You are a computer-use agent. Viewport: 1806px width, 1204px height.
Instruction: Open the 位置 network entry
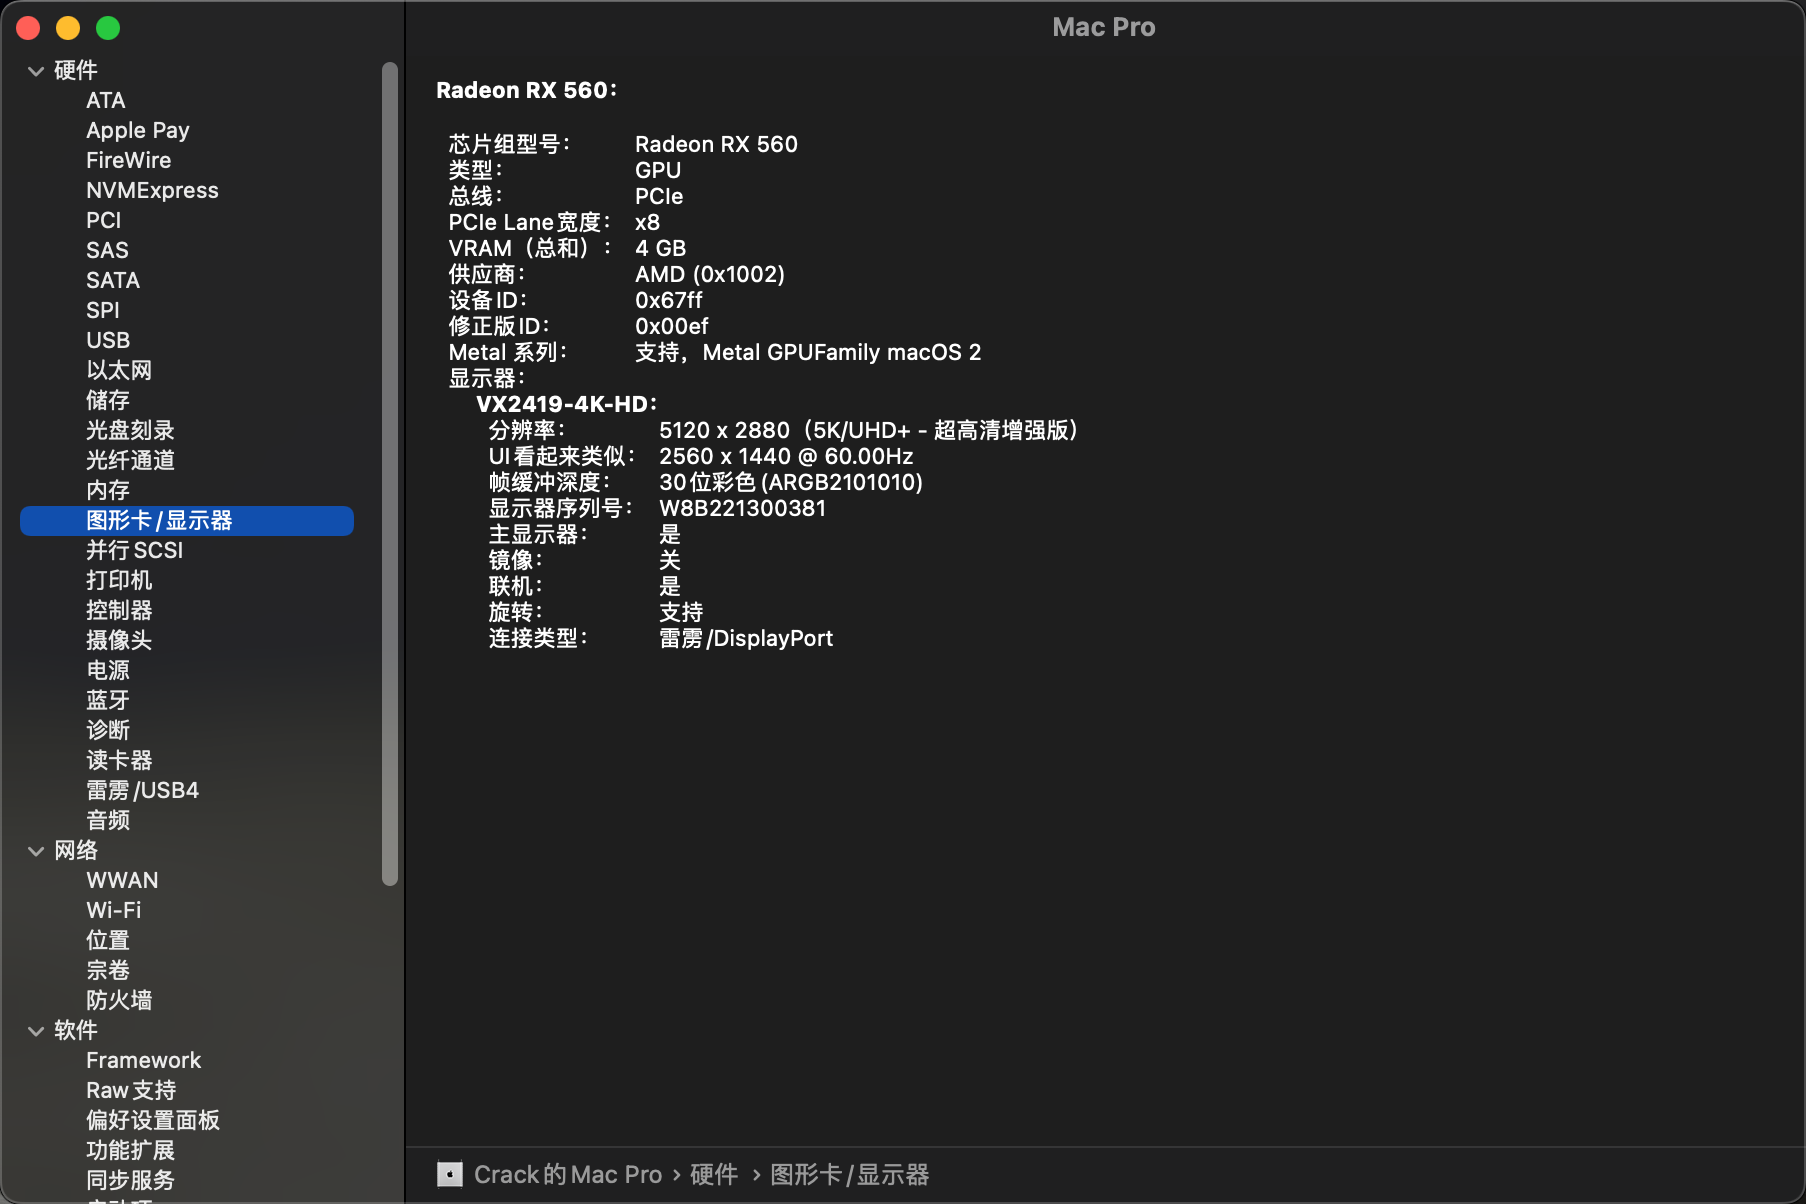click(108, 940)
